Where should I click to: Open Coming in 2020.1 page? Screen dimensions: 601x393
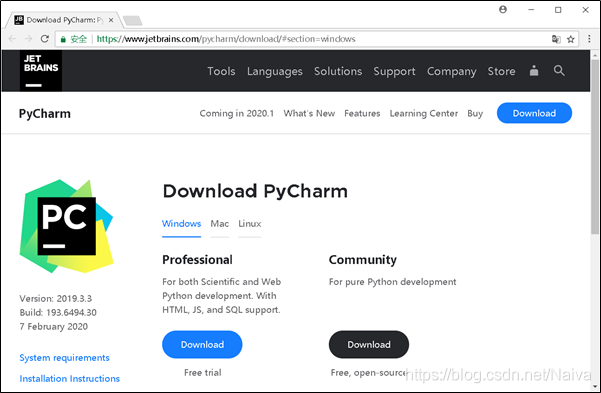click(236, 113)
